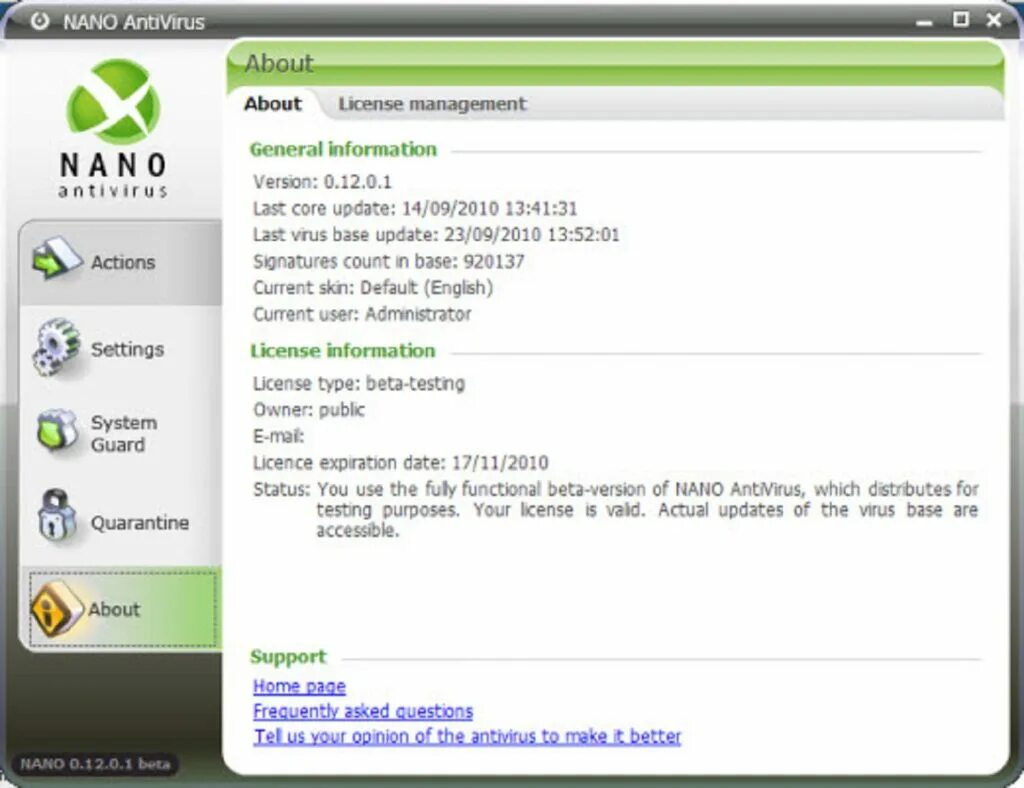The width and height of the screenshot is (1024, 788).
Task: Minimize the NANO AntiVirus window
Action: pyautogui.click(x=923, y=23)
